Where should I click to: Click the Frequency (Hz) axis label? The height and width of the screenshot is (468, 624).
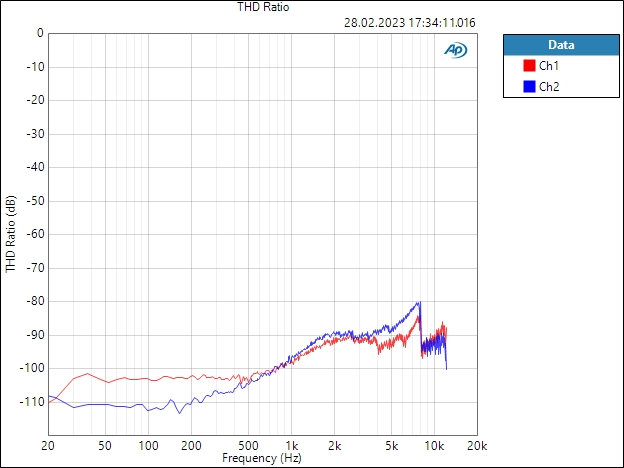click(261, 458)
